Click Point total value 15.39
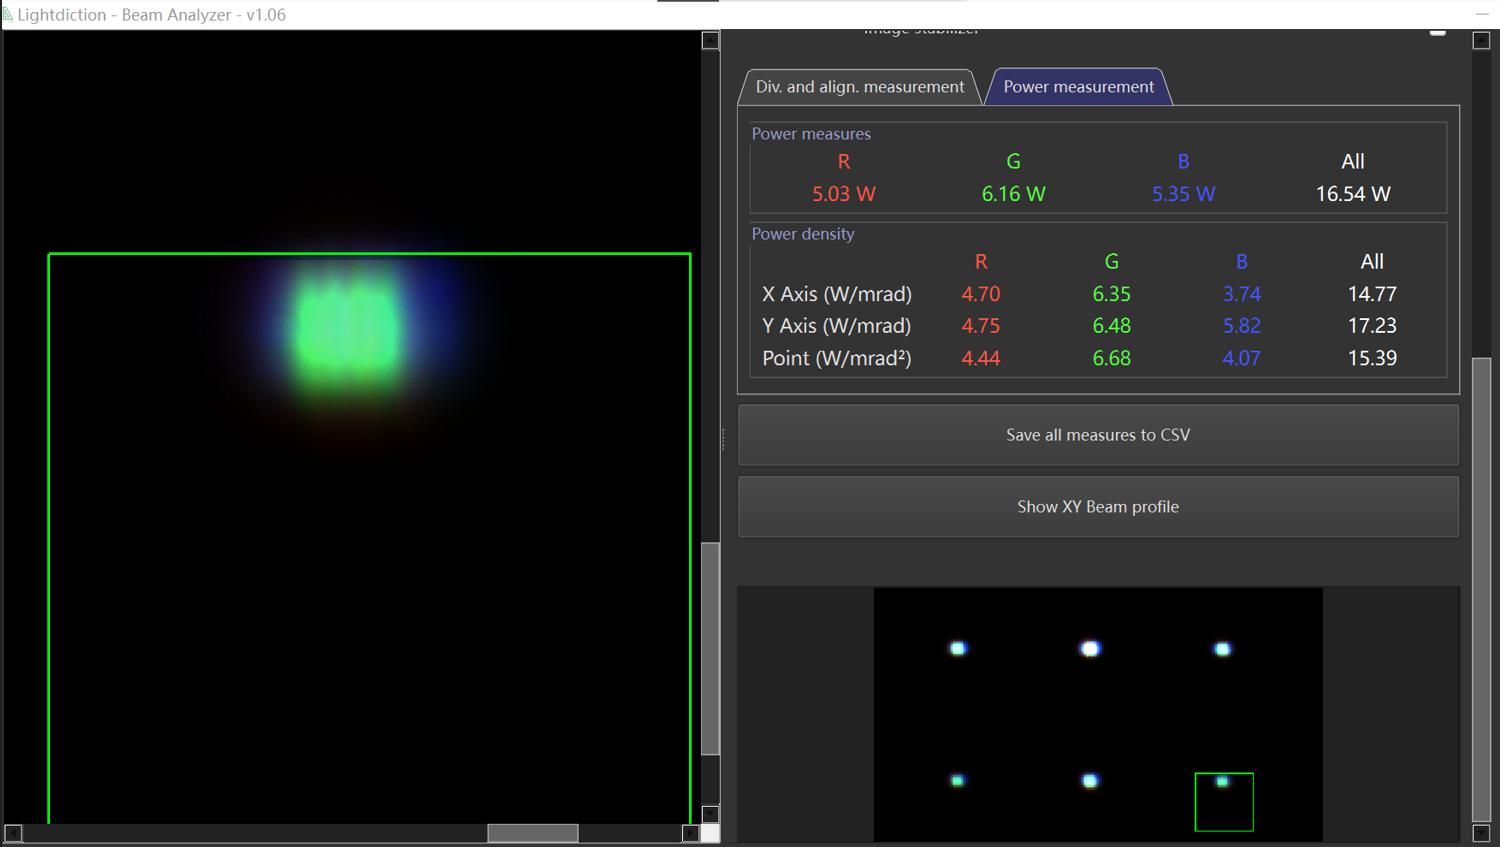Screen dimensions: 1500x847 coord(1372,358)
